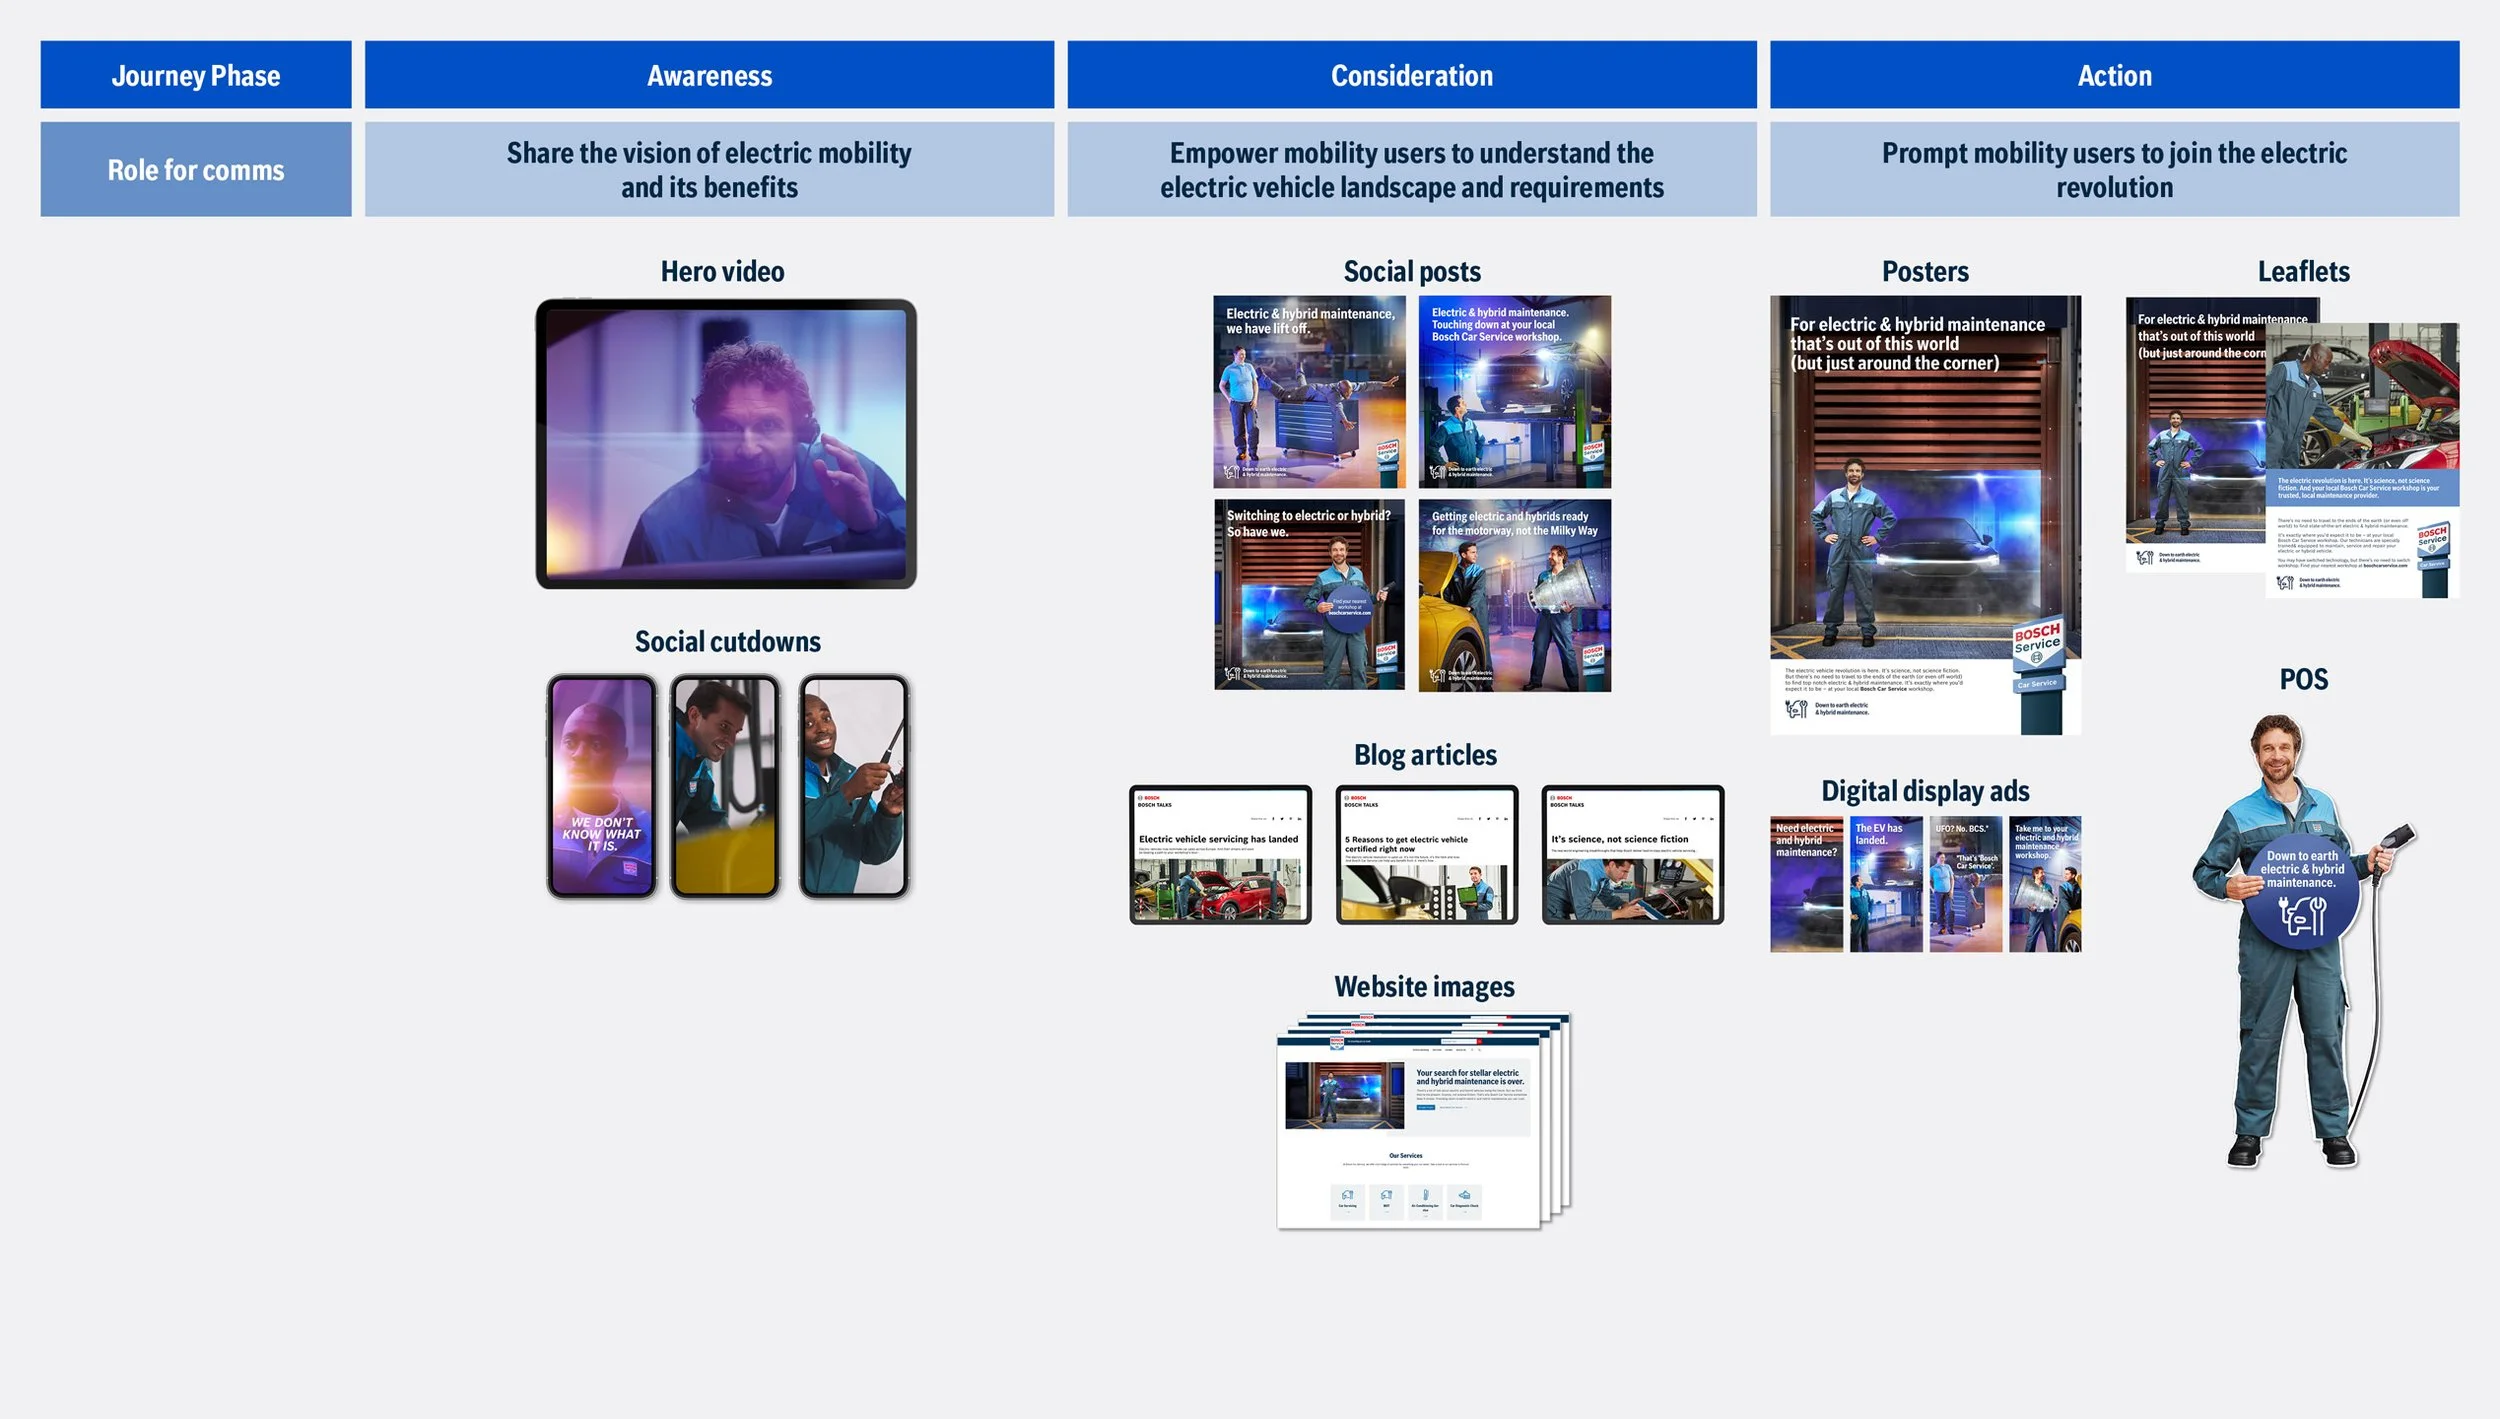The width and height of the screenshot is (2500, 1419).
Task: Select the 'Switching to electric or hybrid?' post
Action: pos(1309,595)
